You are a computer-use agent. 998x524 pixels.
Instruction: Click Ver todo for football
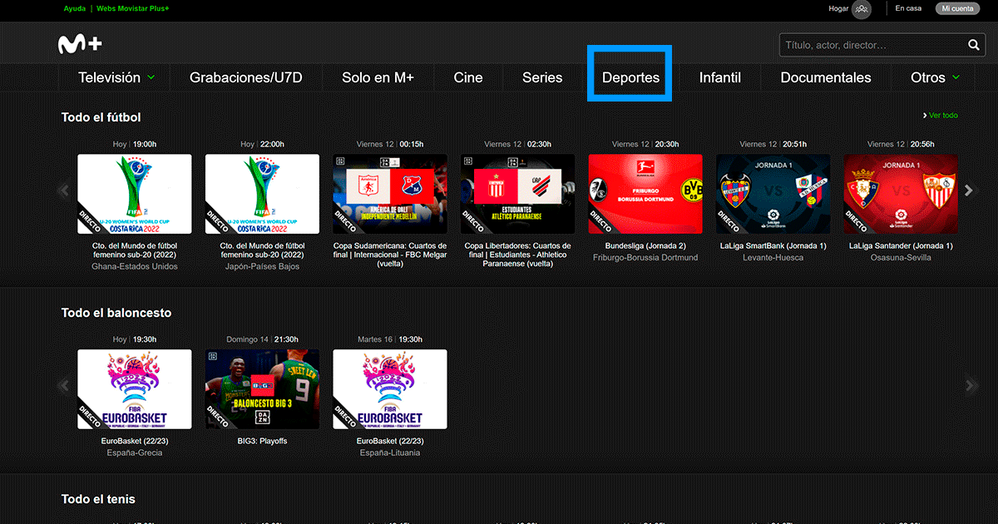click(x=940, y=116)
